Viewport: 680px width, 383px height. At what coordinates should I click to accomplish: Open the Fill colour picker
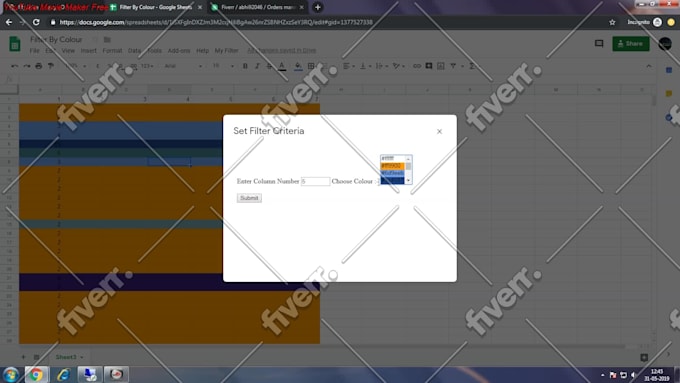[298, 66]
